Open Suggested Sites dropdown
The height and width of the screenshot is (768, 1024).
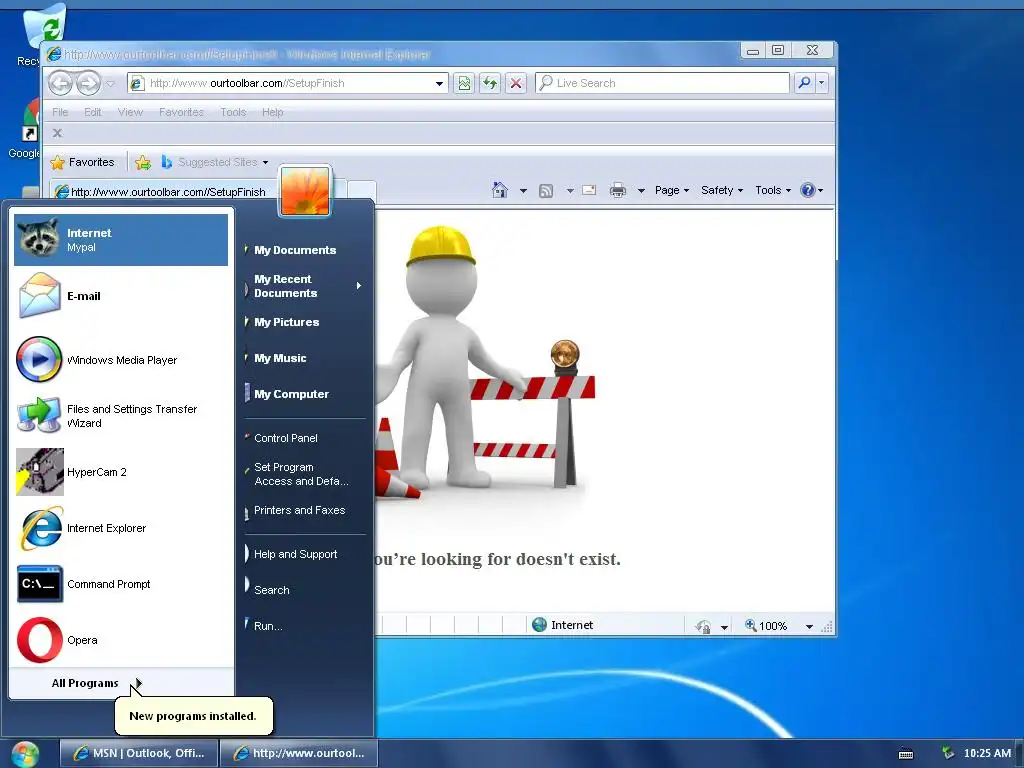click(x=215, y=162)
